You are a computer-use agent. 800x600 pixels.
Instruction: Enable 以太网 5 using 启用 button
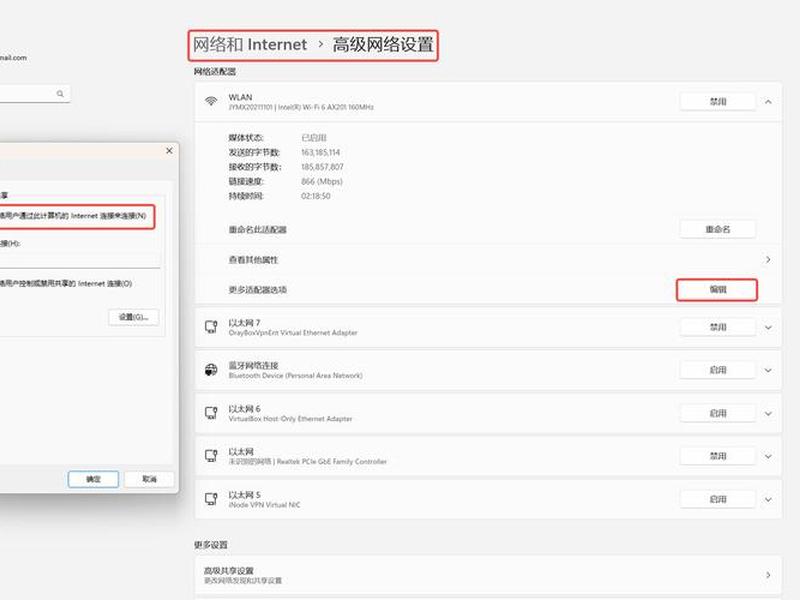point(718,499)
